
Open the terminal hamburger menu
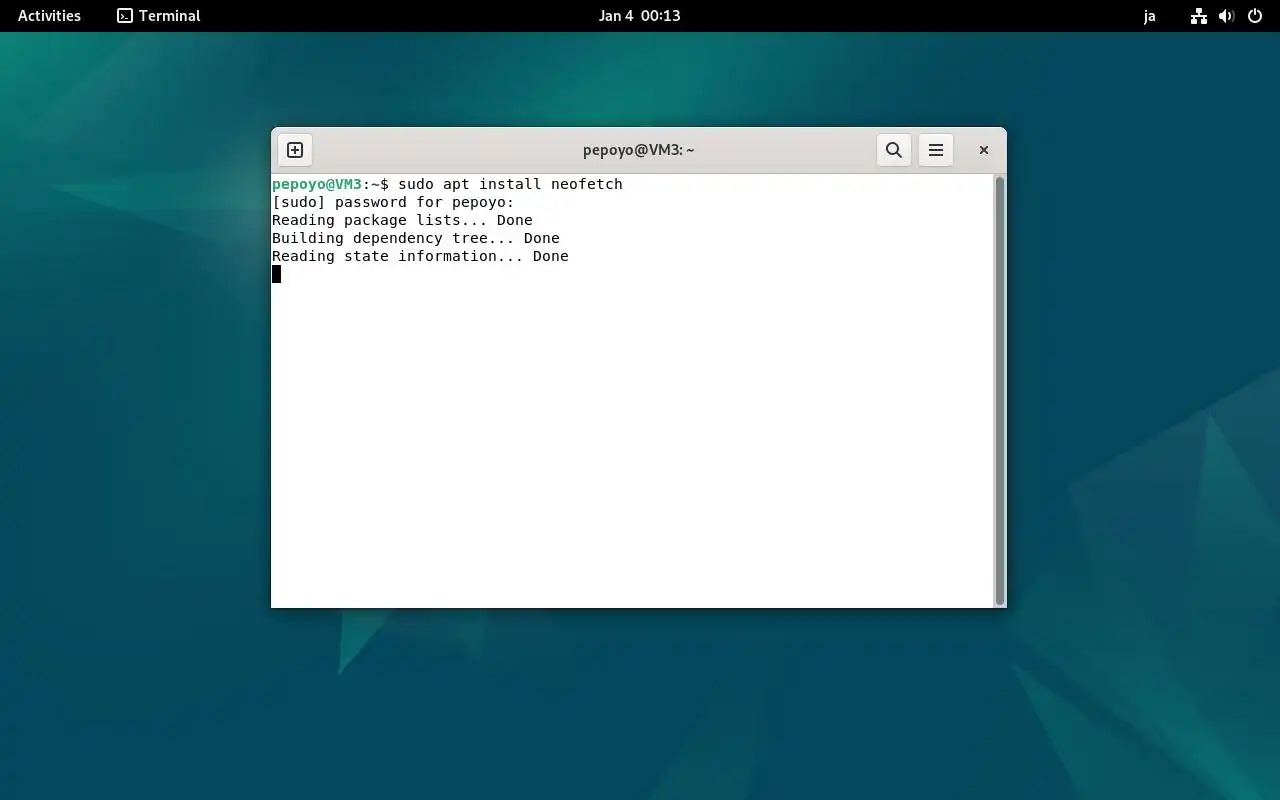[x=936, y=150]
